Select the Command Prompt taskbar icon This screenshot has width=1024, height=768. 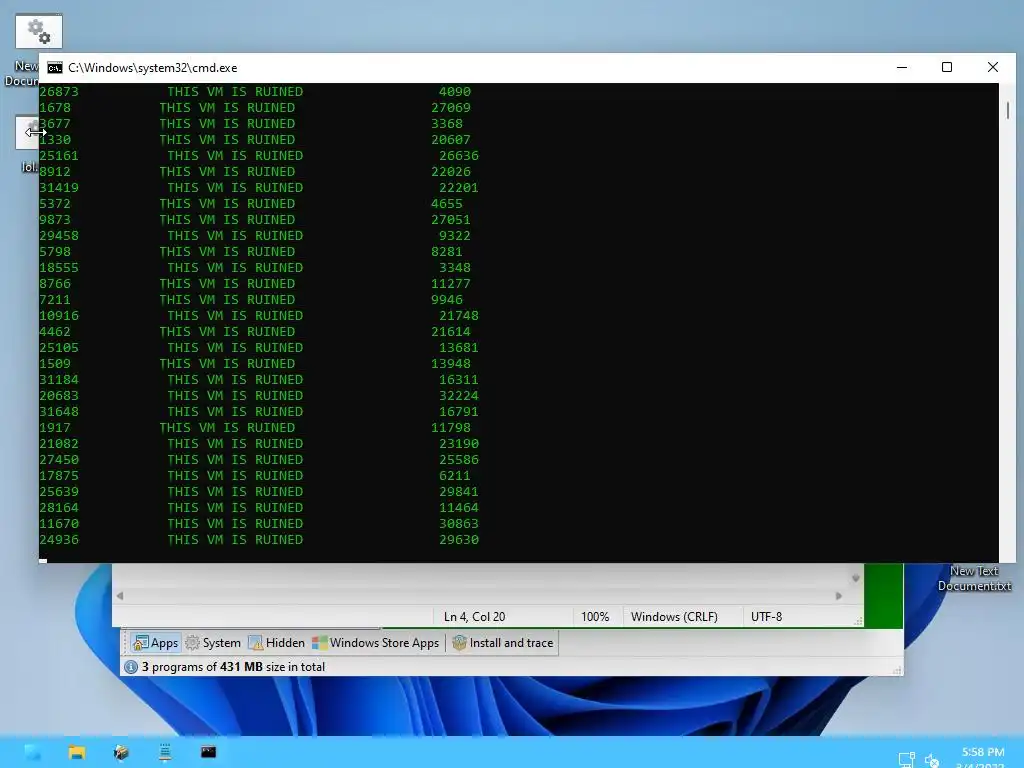[208, 752]
